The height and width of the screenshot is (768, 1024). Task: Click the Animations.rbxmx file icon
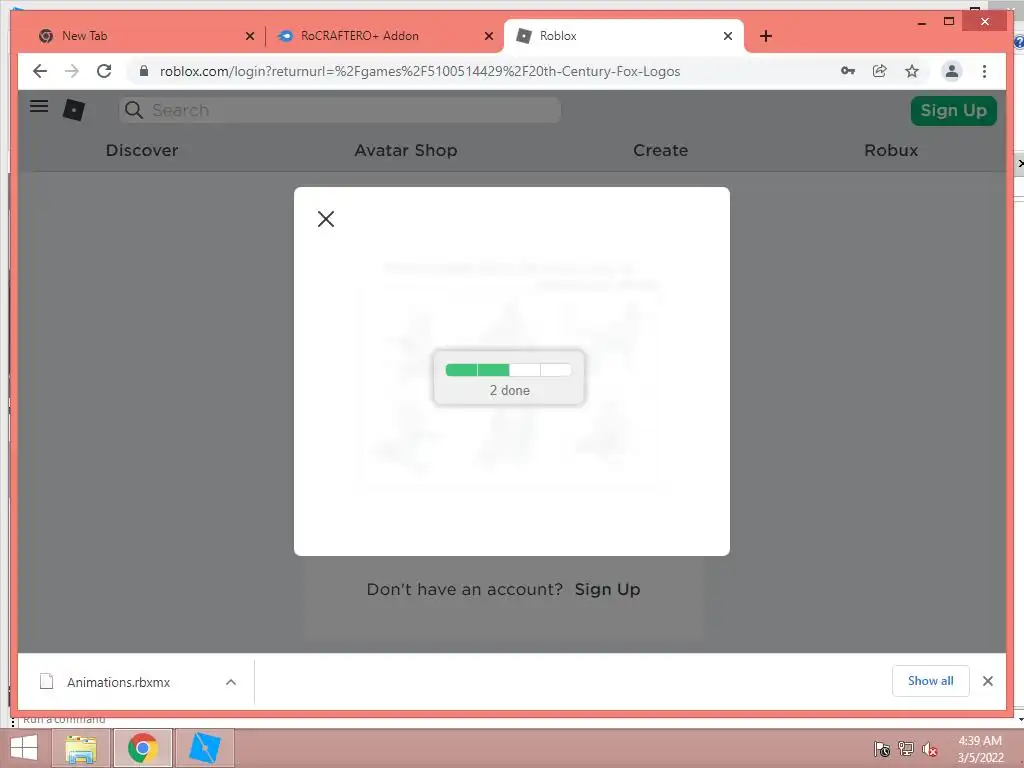[x=46, y=682]
